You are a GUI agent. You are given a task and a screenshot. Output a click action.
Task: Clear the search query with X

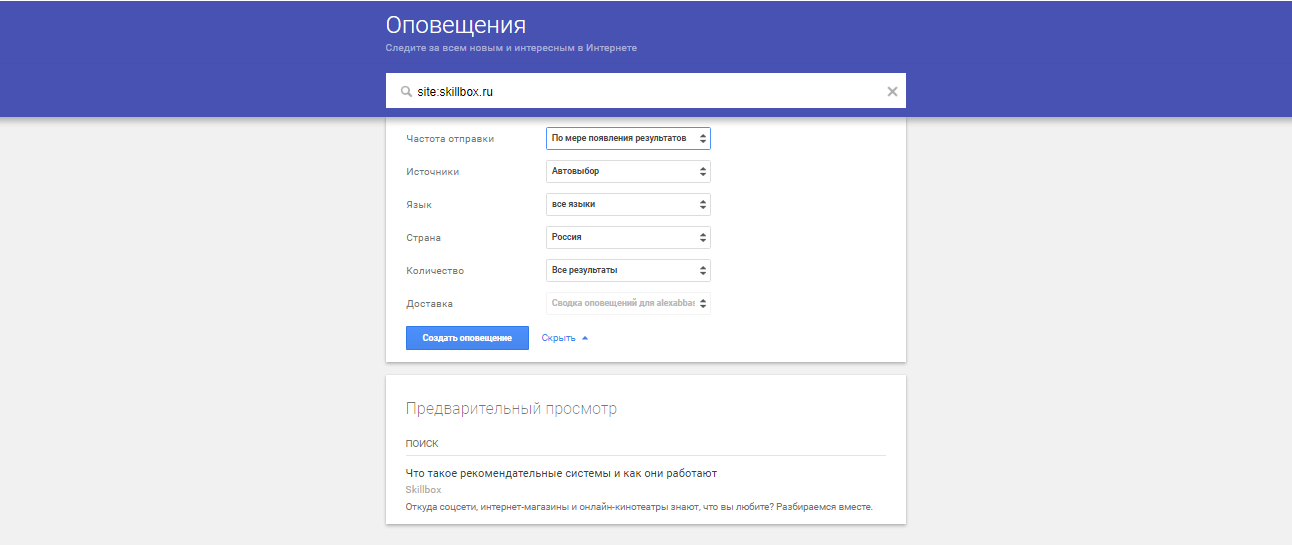click(x=893, y=91)
